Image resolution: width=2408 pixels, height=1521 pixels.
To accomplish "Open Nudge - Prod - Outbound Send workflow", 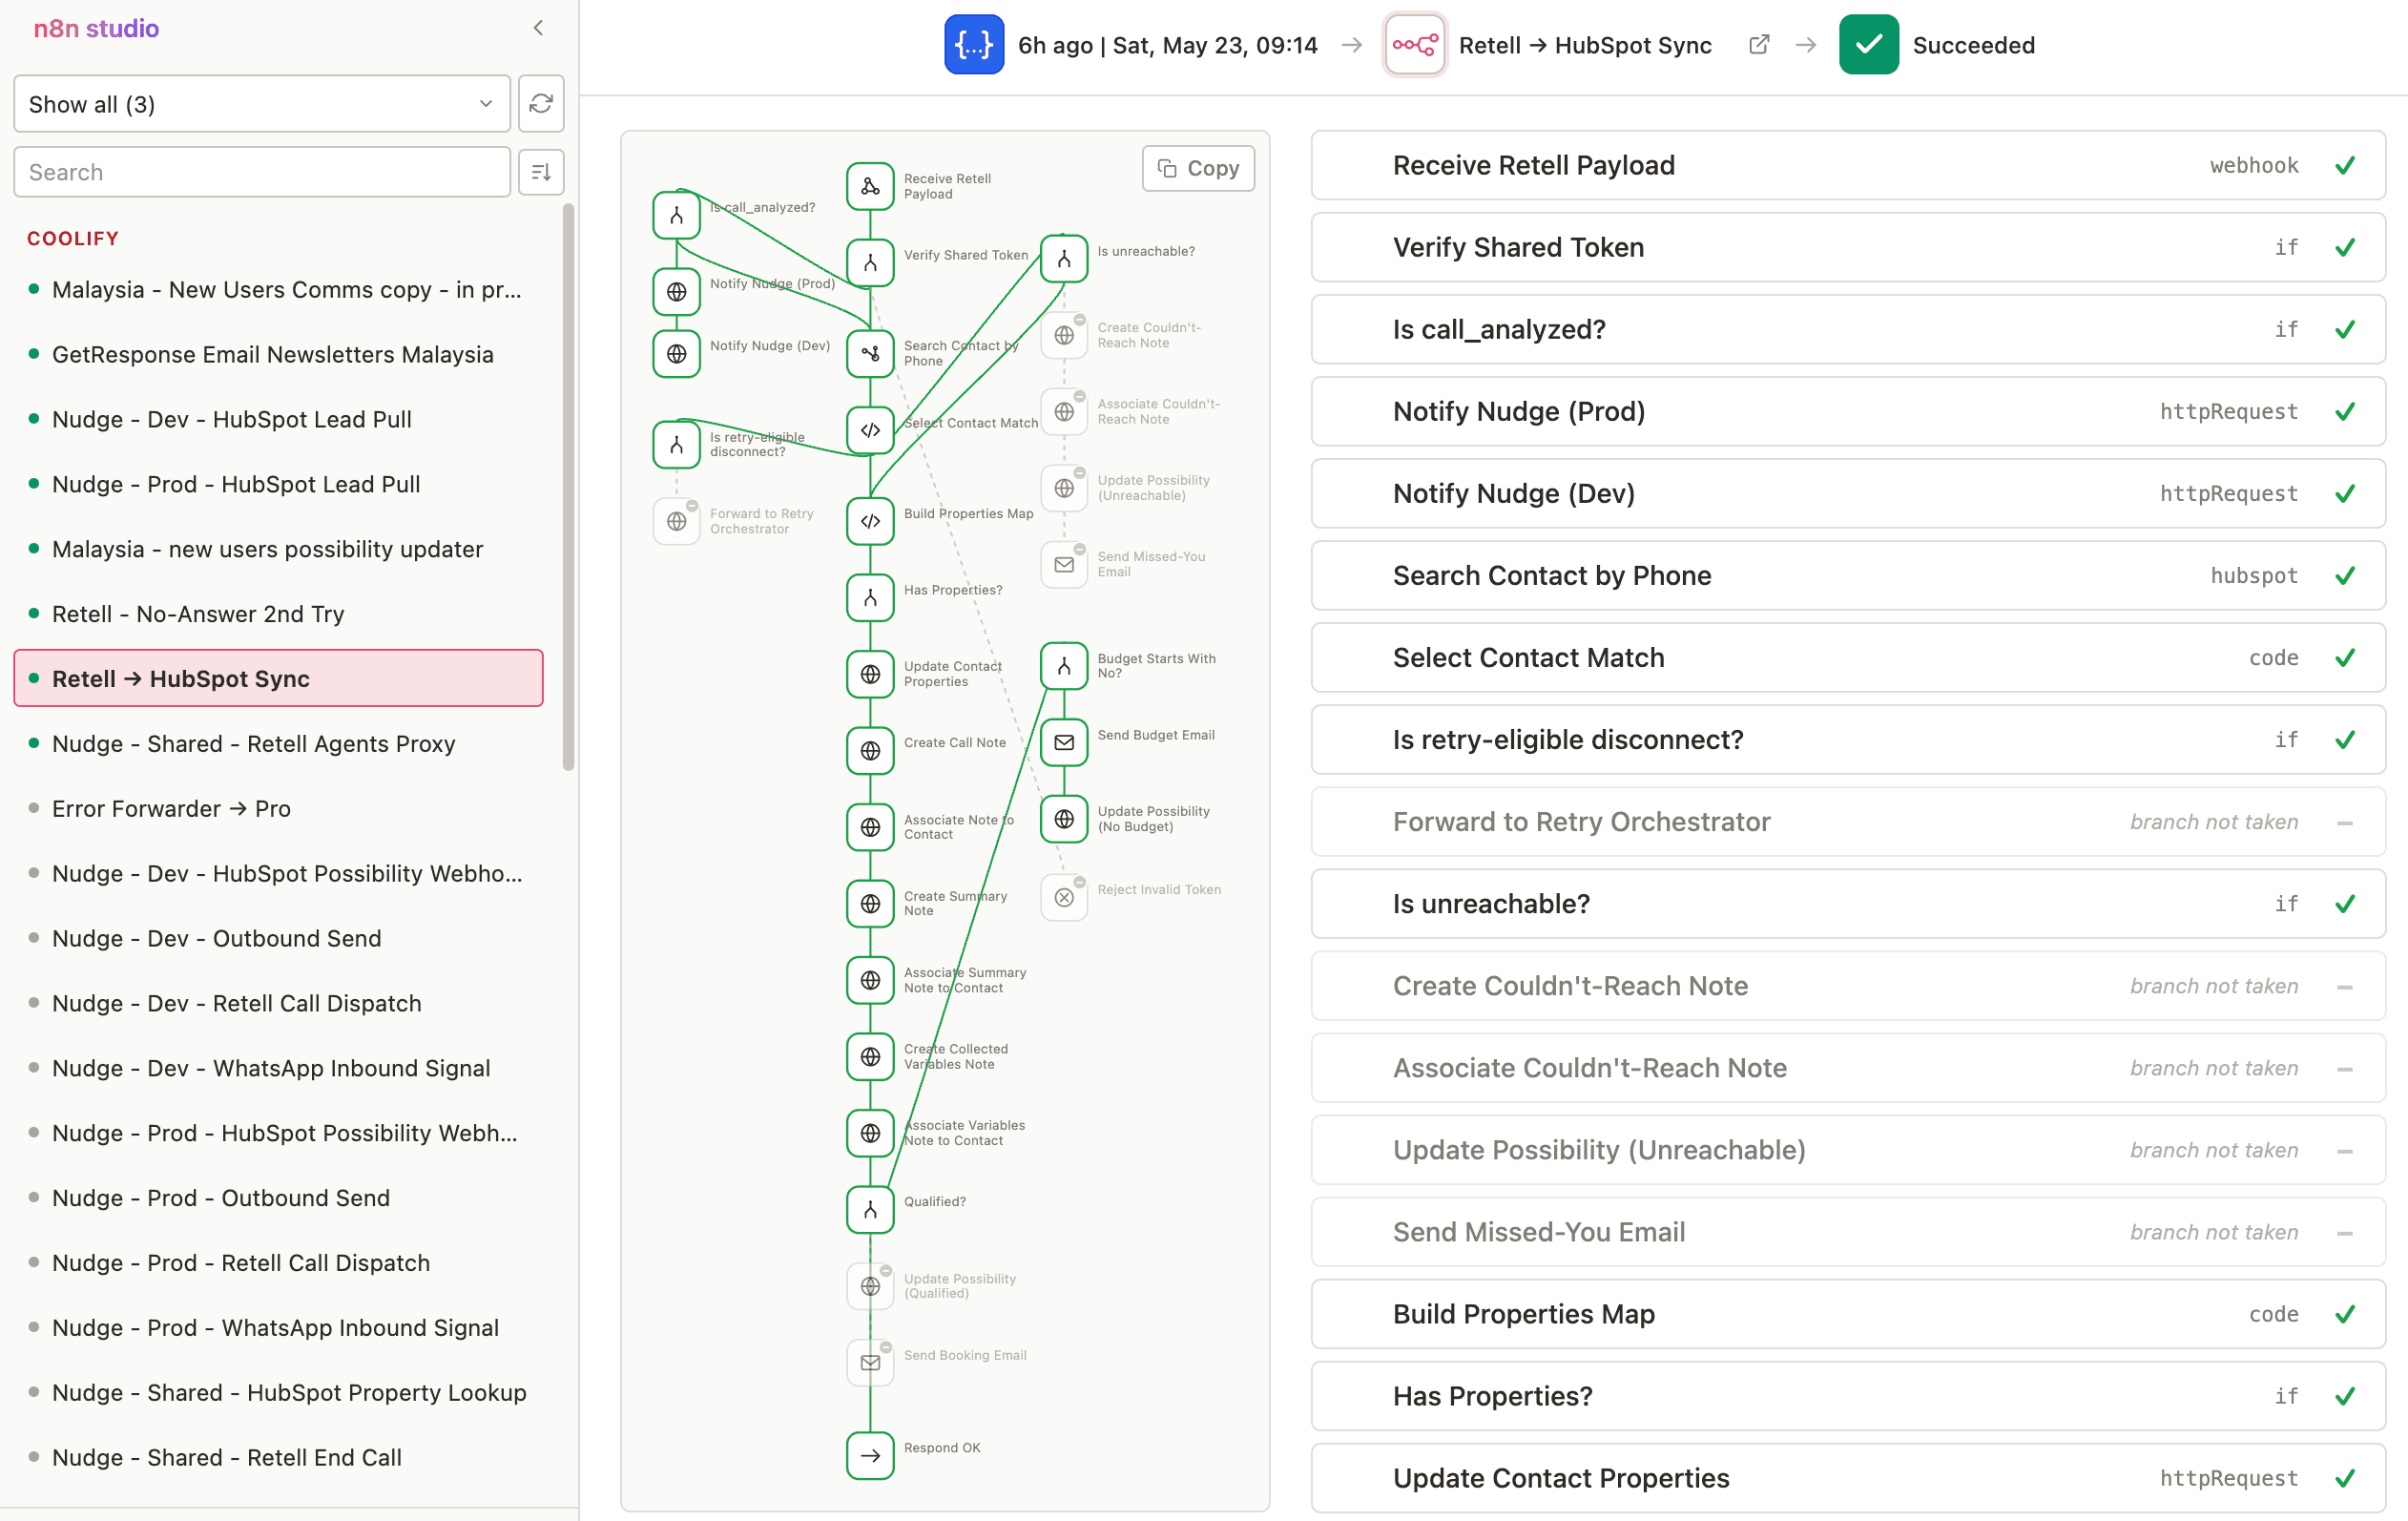I will [x=278, y=1198].
